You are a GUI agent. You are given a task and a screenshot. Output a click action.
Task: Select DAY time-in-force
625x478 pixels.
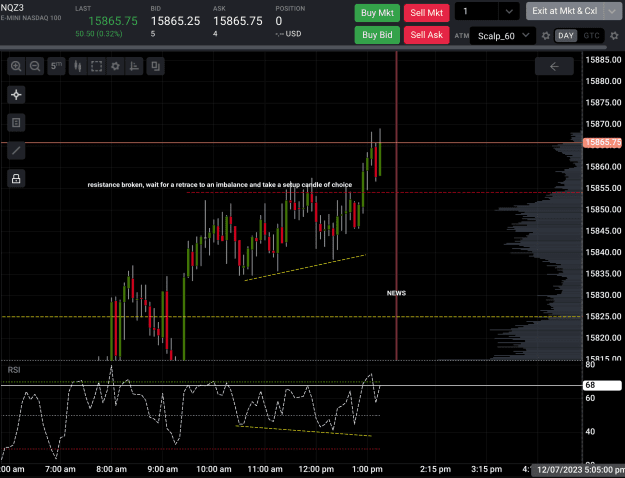pos(566,36)
